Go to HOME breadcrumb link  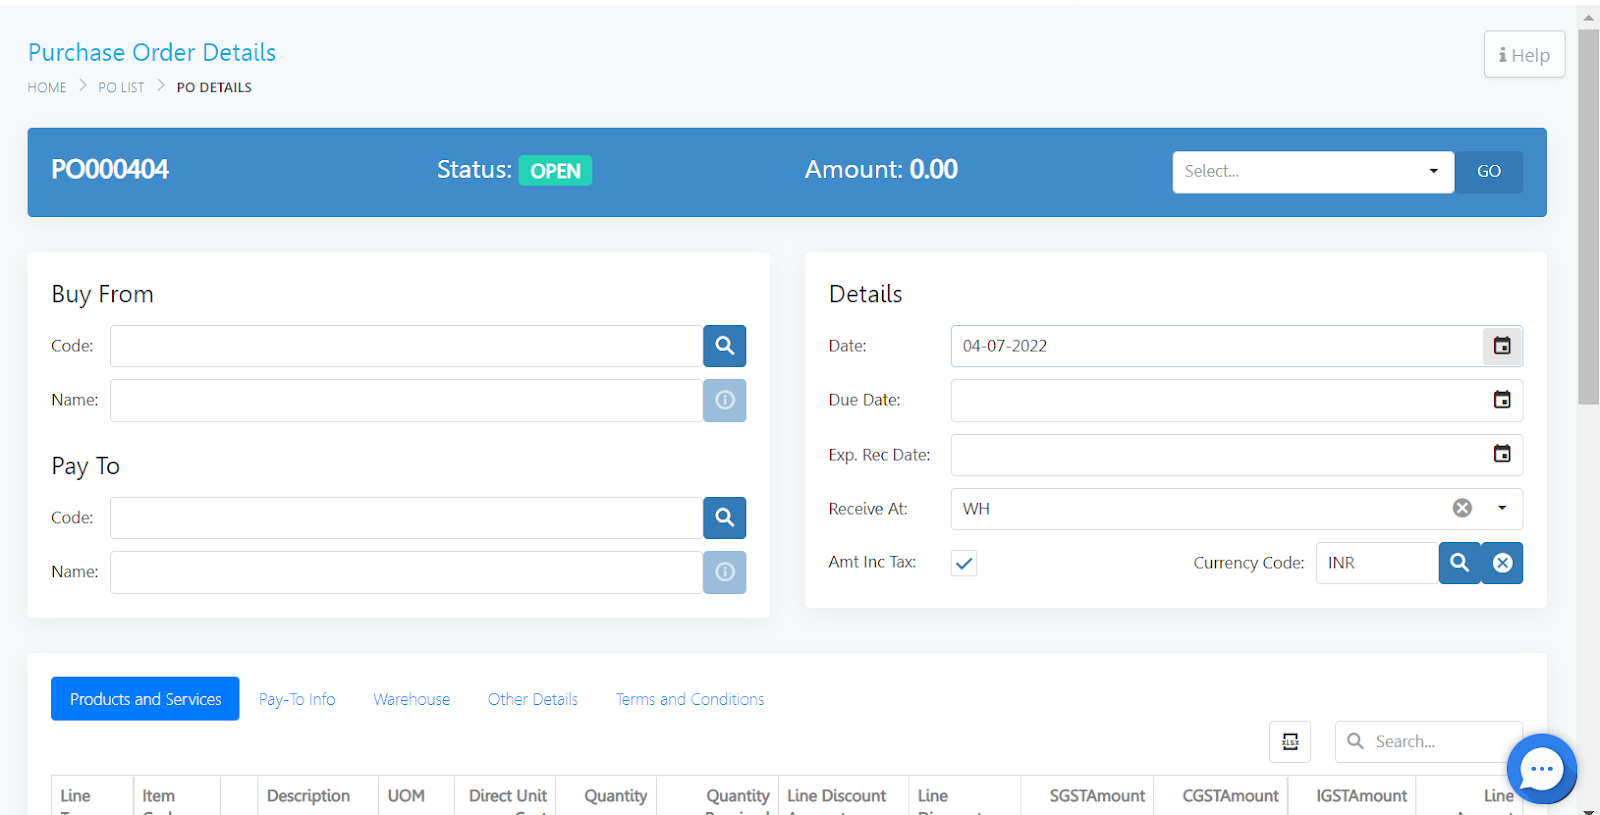pos(47,88)
